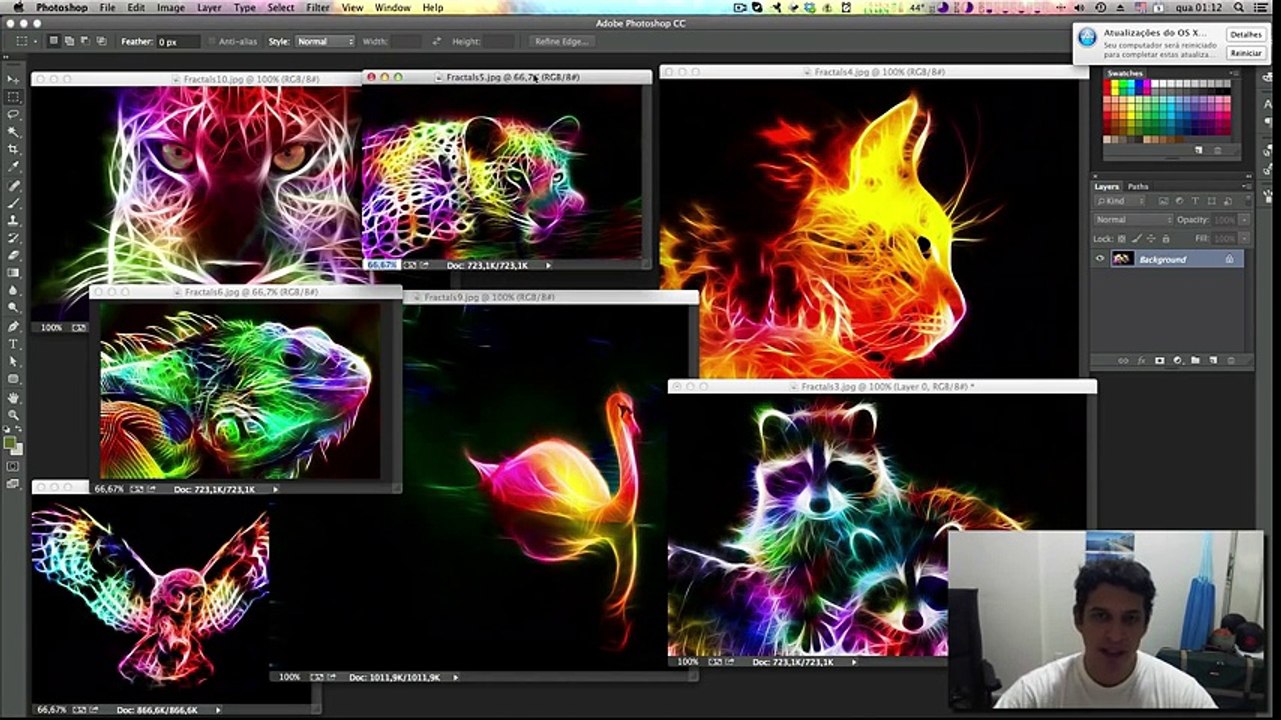Open the Layer menu
Screen dimensions: 1281x720
(x=209, y=7)
